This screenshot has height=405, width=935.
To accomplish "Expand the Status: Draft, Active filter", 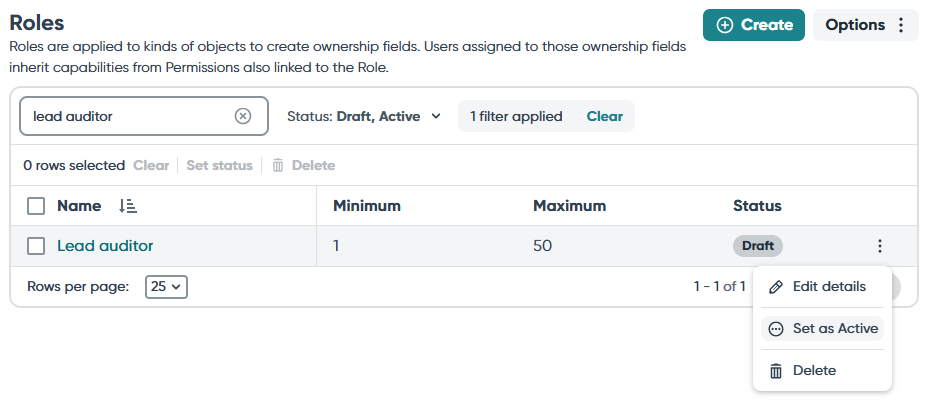I will (364, 116).
